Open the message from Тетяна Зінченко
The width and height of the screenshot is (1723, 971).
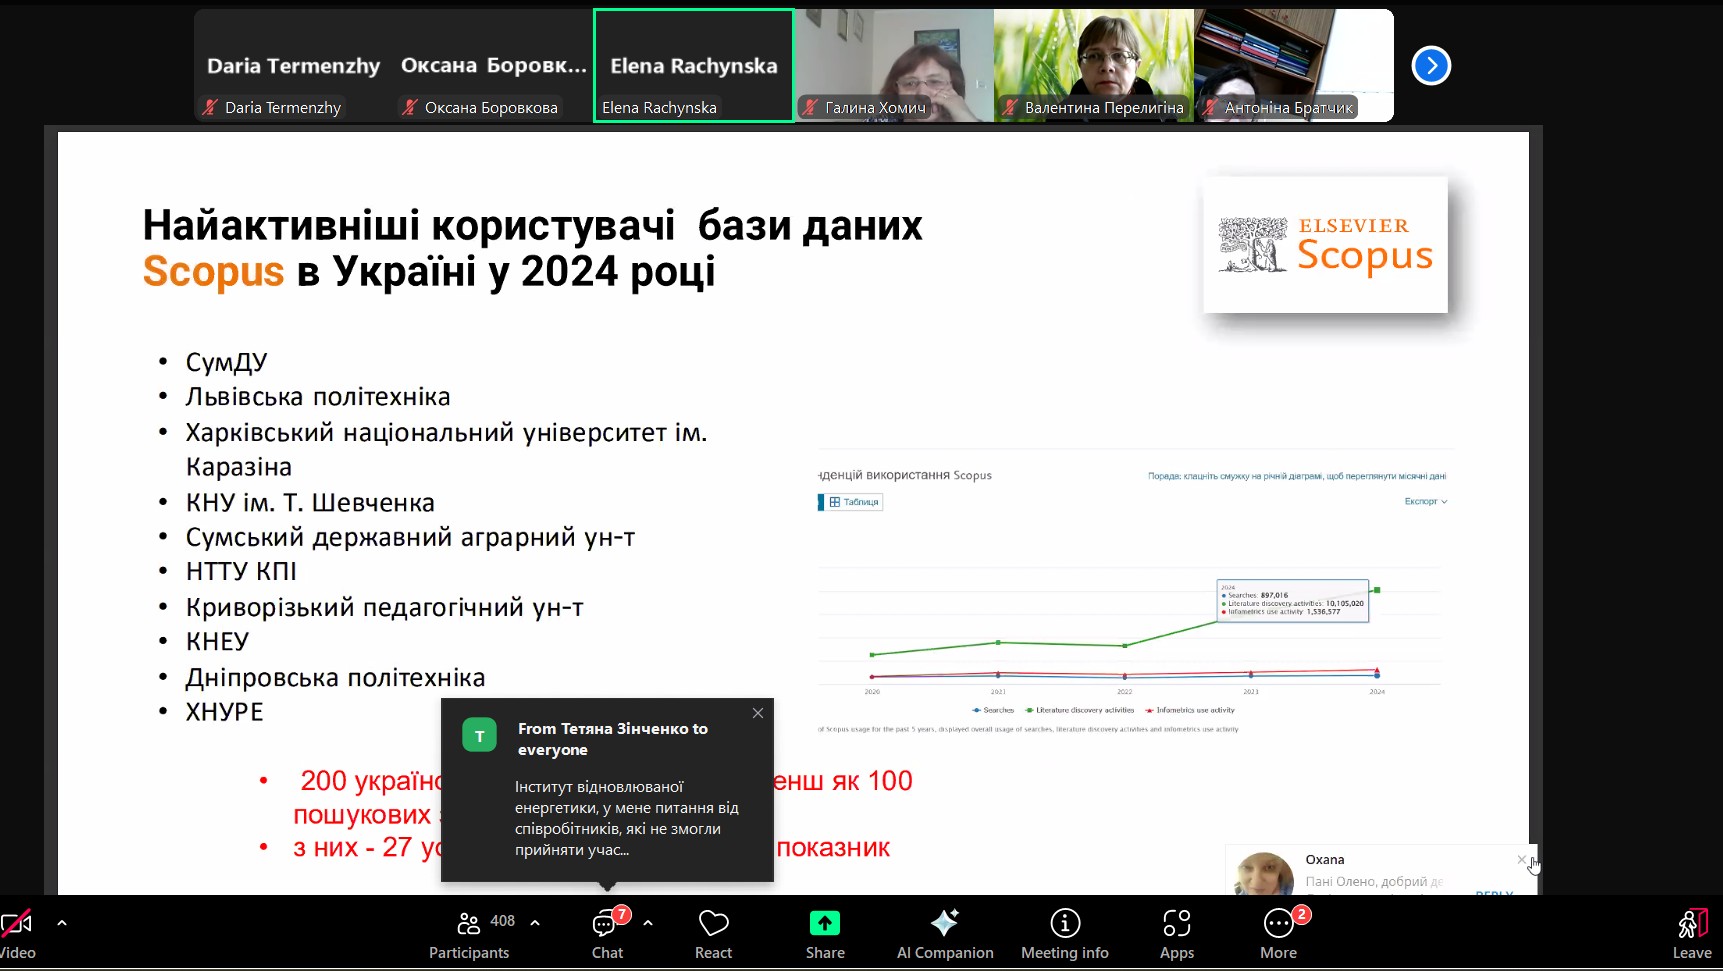[x=607, y=790]
